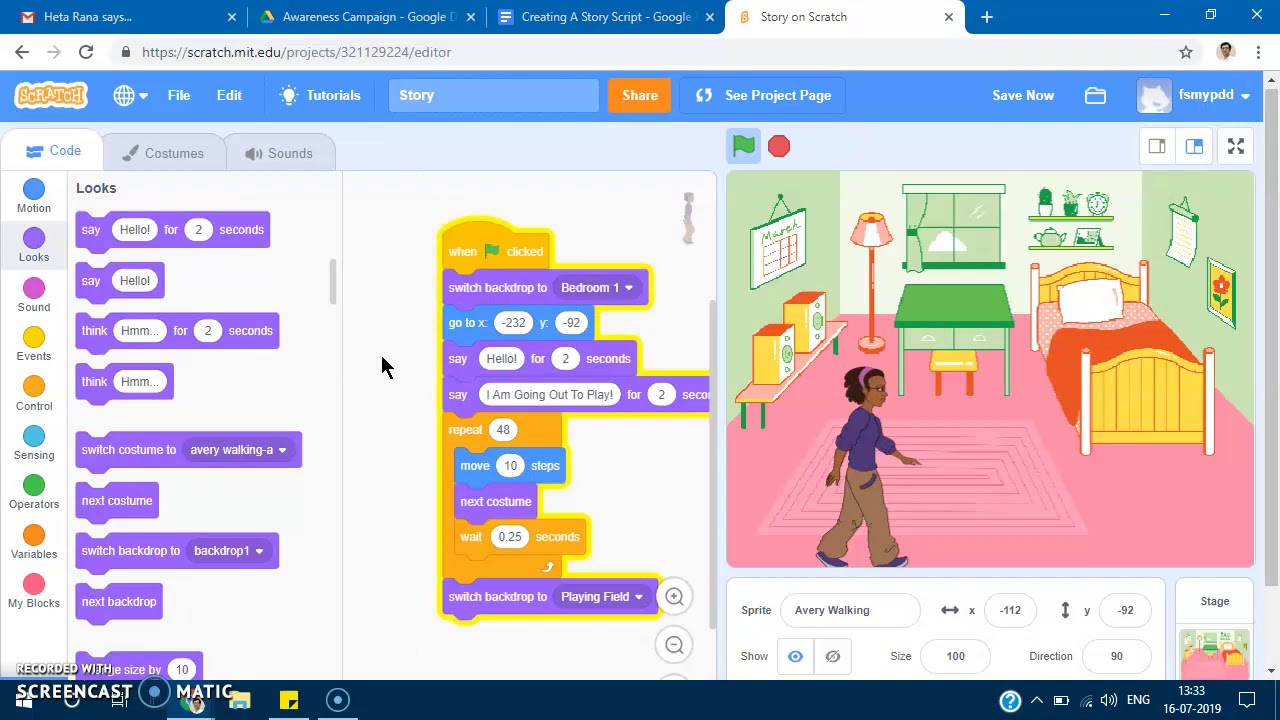Screen dimensions: 1280x720
Task: Show the sprite using eye icon
Action: click(x=795, y=656)
